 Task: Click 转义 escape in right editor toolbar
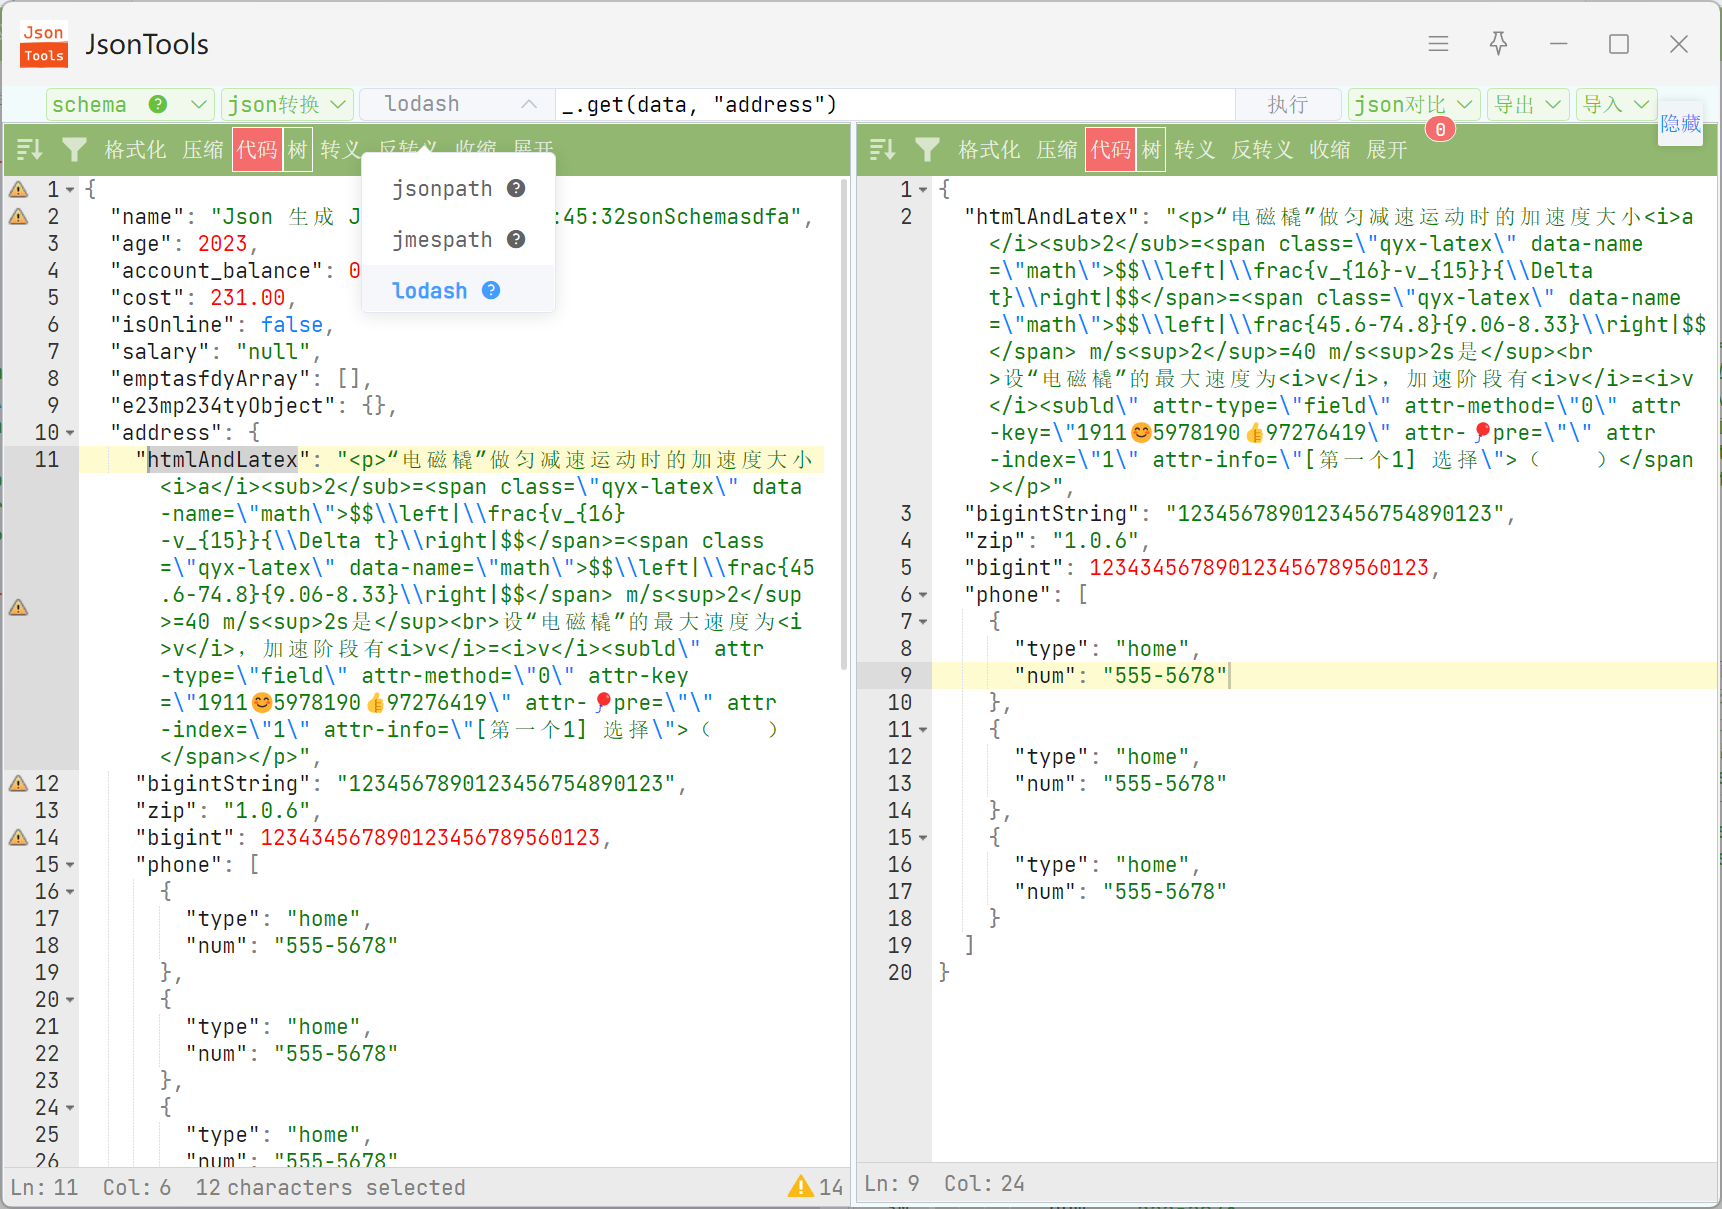point(1195,150)
